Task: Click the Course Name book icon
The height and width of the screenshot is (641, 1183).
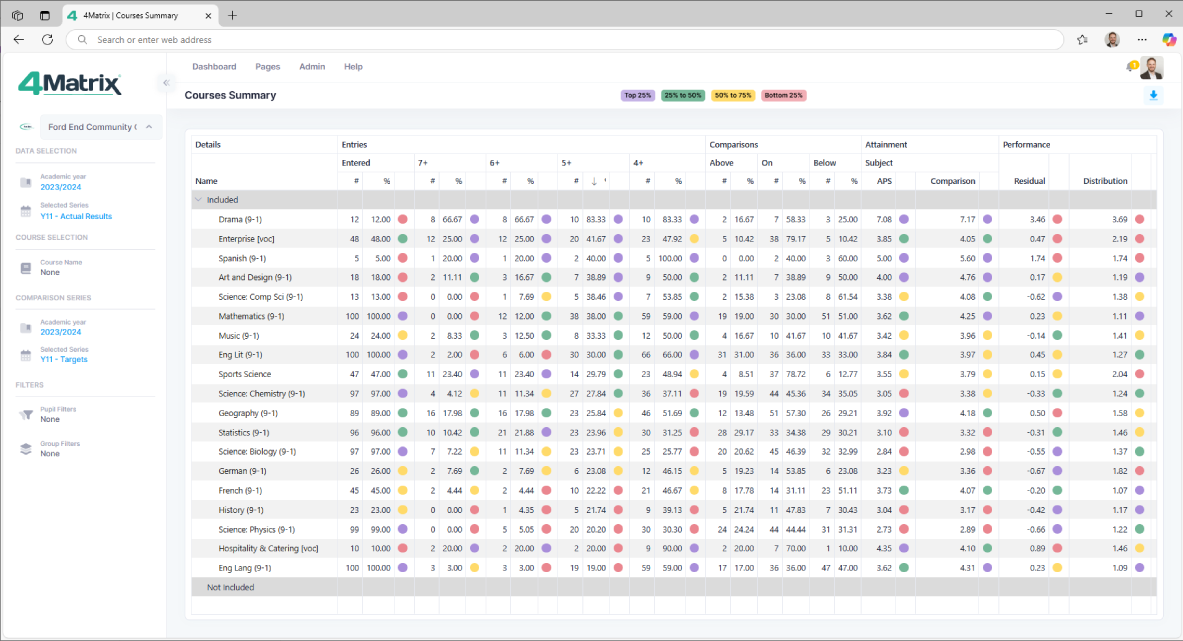Action: point(26,268)
